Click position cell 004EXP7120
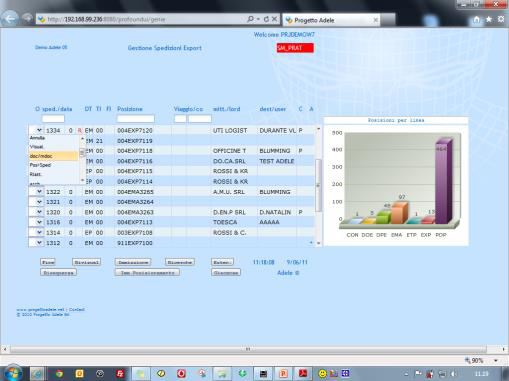 [x=135, y=130]
